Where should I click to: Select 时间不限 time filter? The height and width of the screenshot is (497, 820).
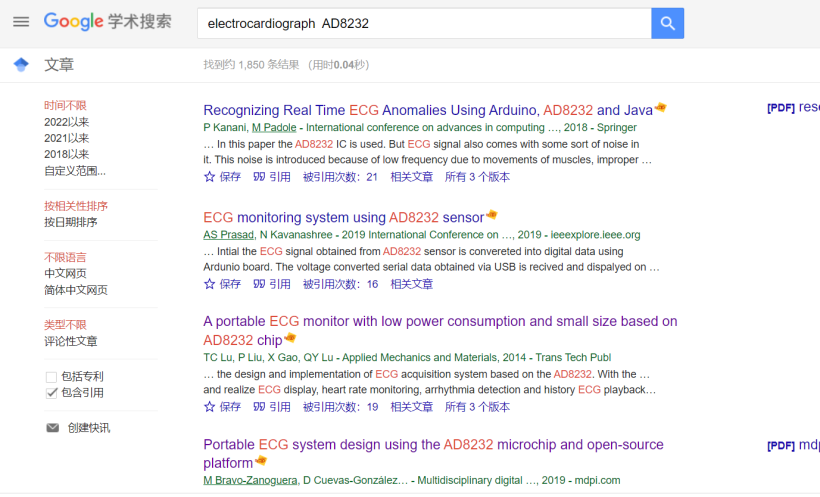[65, 106]
